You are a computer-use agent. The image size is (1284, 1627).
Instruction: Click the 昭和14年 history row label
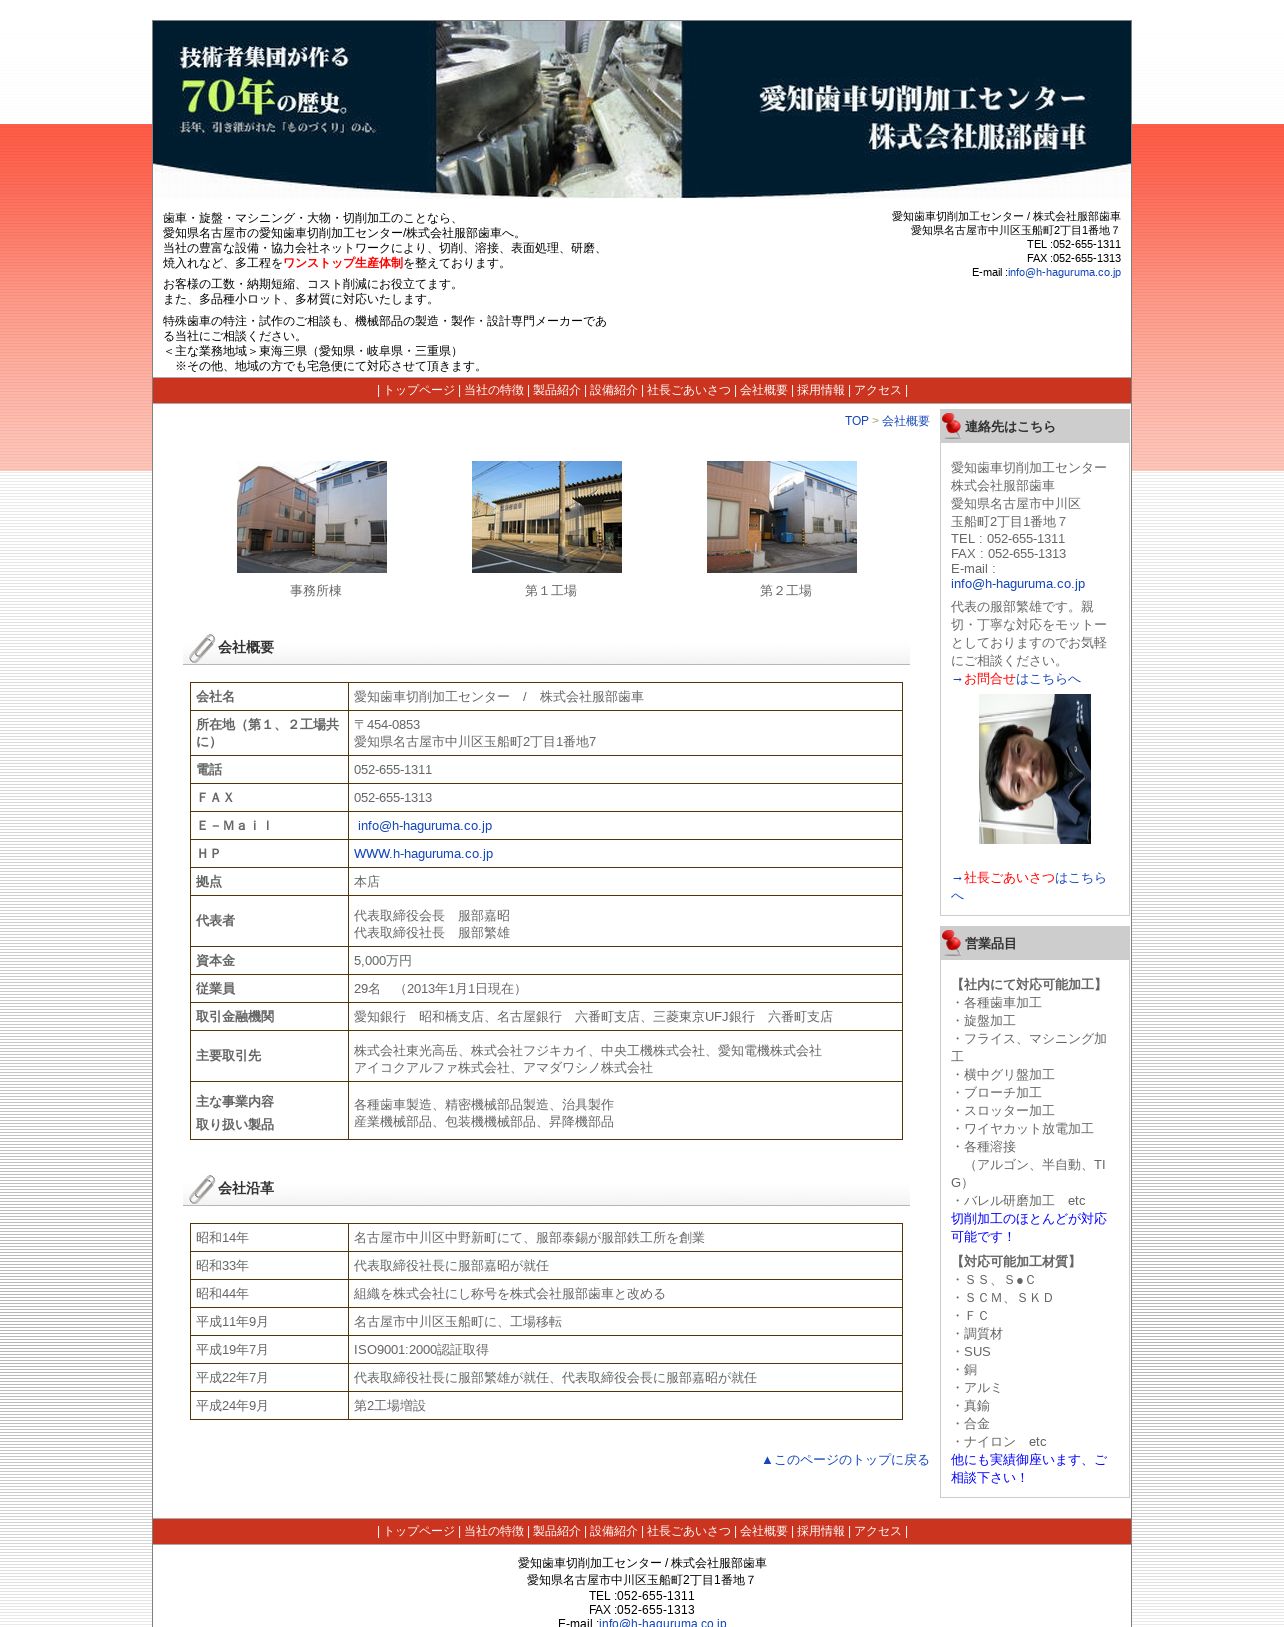(269, 1238)
